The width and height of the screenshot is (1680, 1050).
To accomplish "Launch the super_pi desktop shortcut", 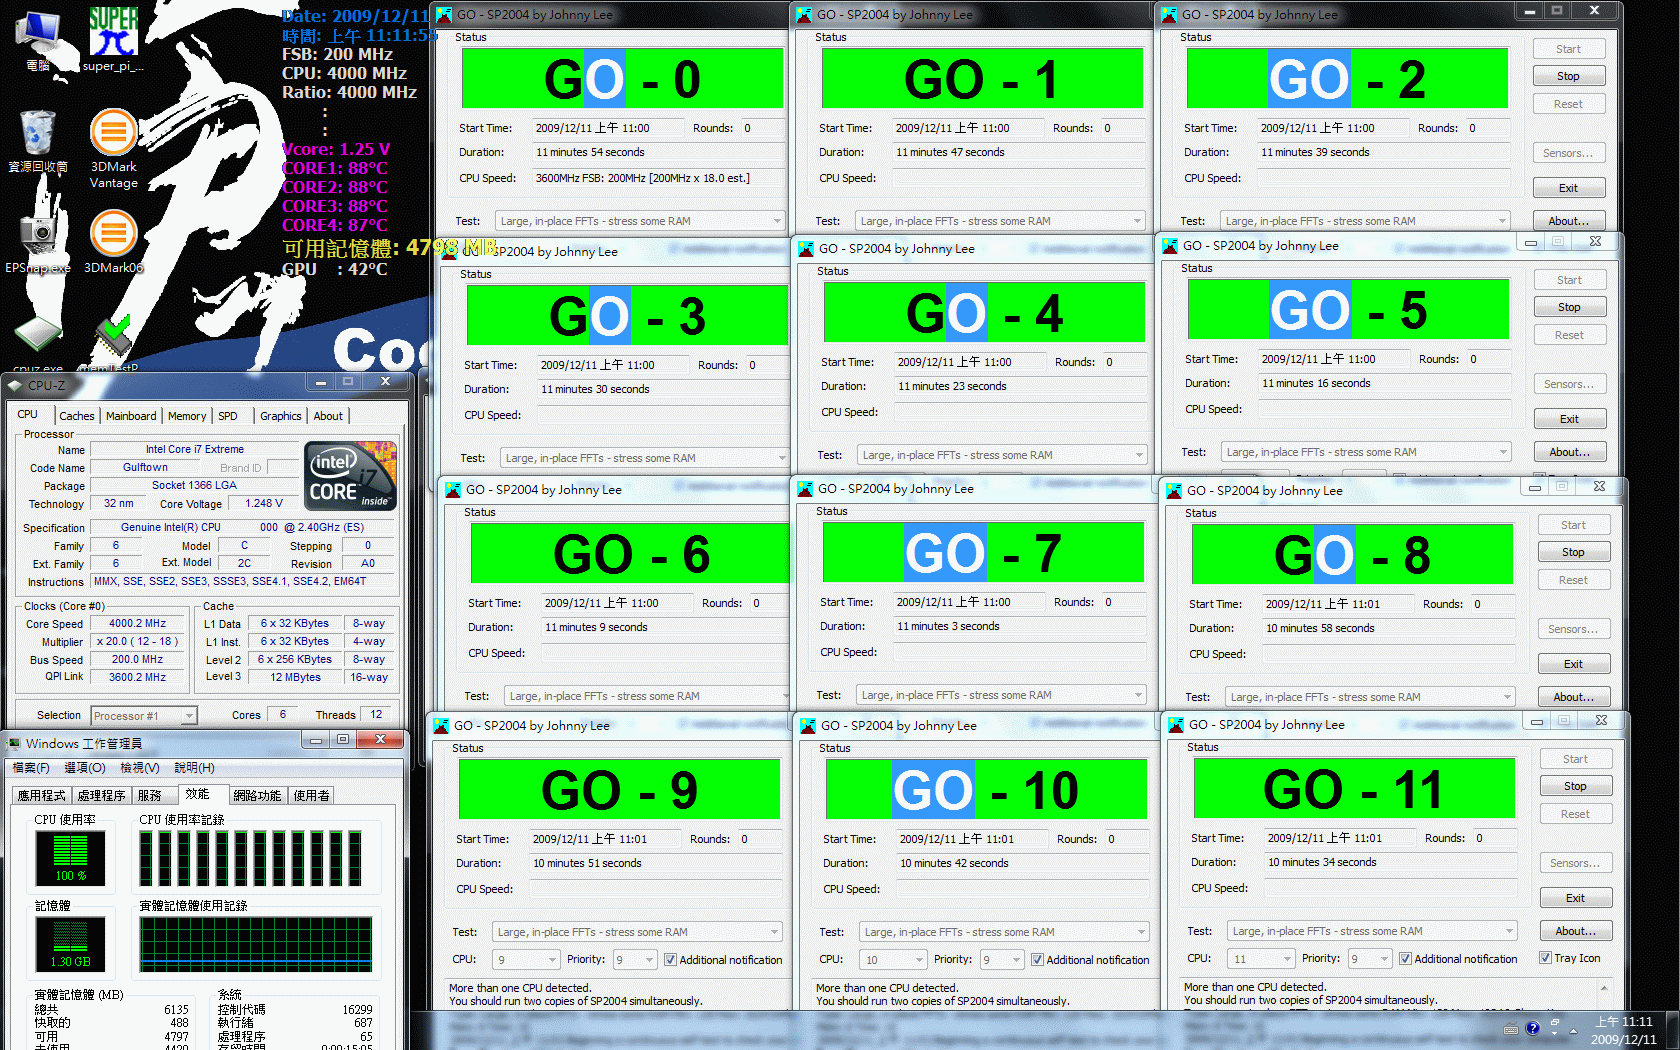I will pyautogui.click(x=113, y=38).
